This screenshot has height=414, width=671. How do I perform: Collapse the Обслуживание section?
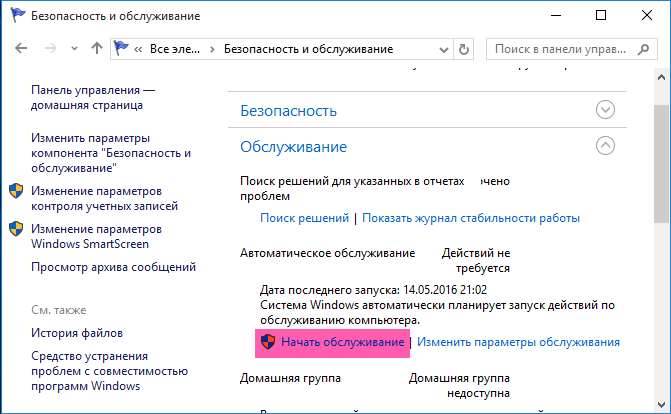pos(604,146)
